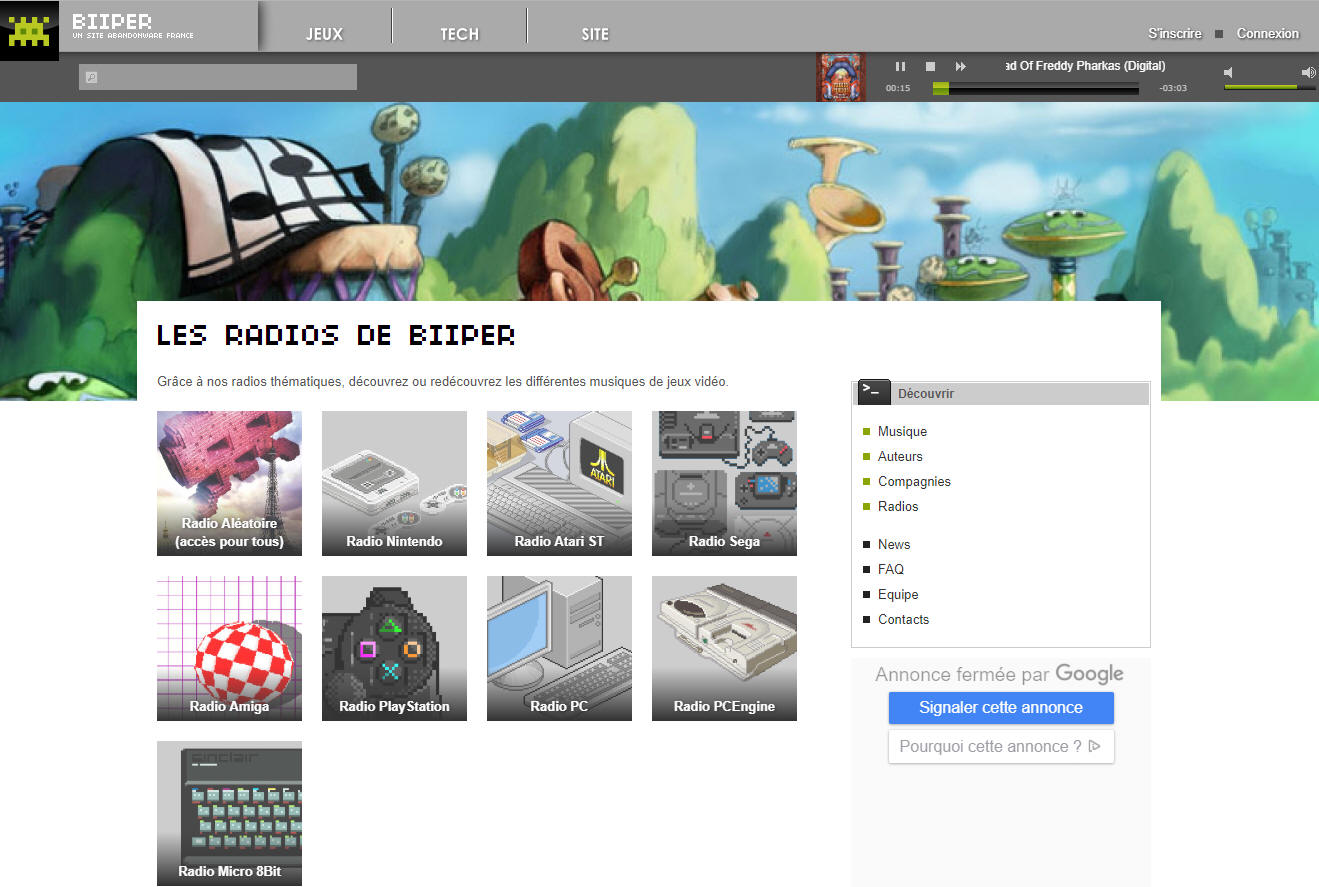Click the Biiper space invader logo
1319x887 pixels.
pos(29,31)
